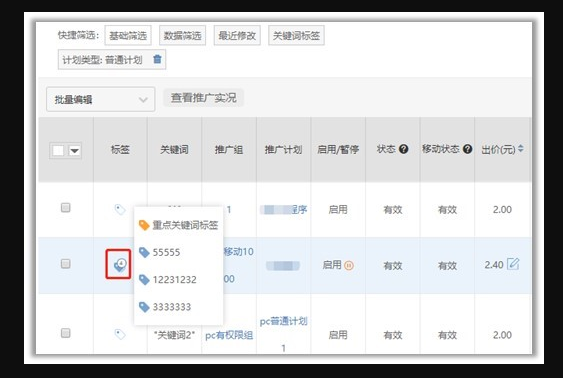Screen dimensions: 563x378
Task: Click the tag icon in the first row
Action: click(120, 209)
